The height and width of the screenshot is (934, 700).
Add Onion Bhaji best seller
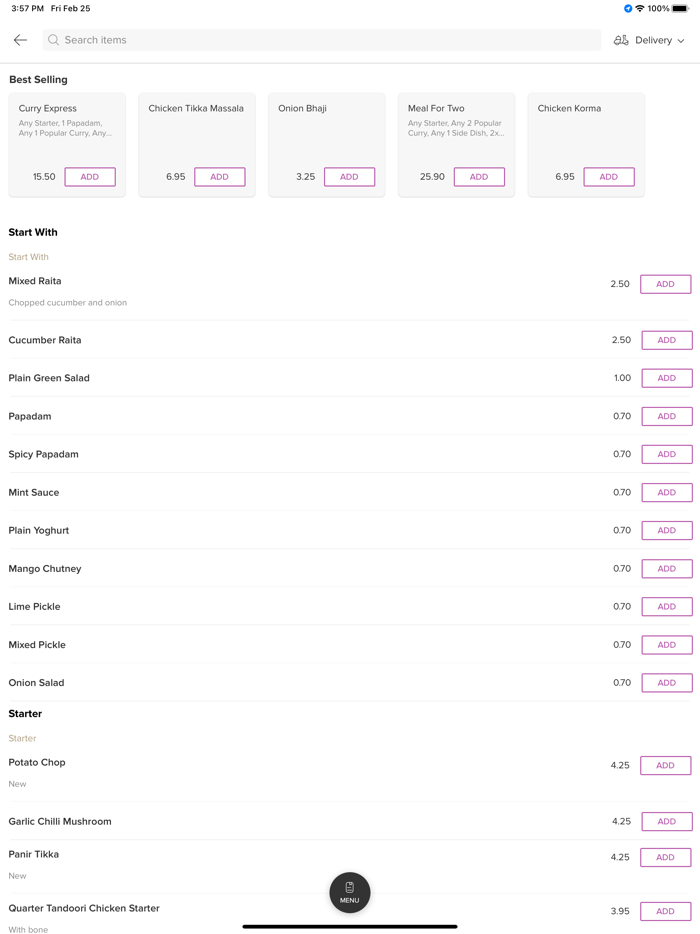click(349, 177)
